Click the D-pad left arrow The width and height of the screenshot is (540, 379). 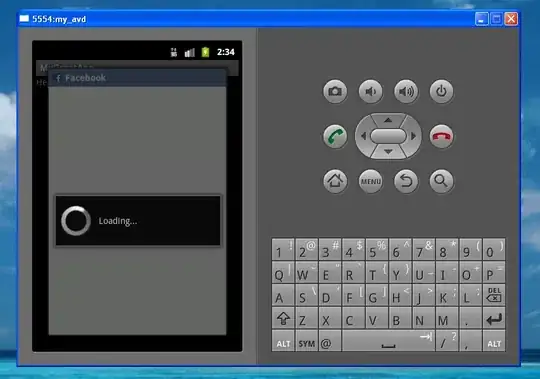[363, 136]
